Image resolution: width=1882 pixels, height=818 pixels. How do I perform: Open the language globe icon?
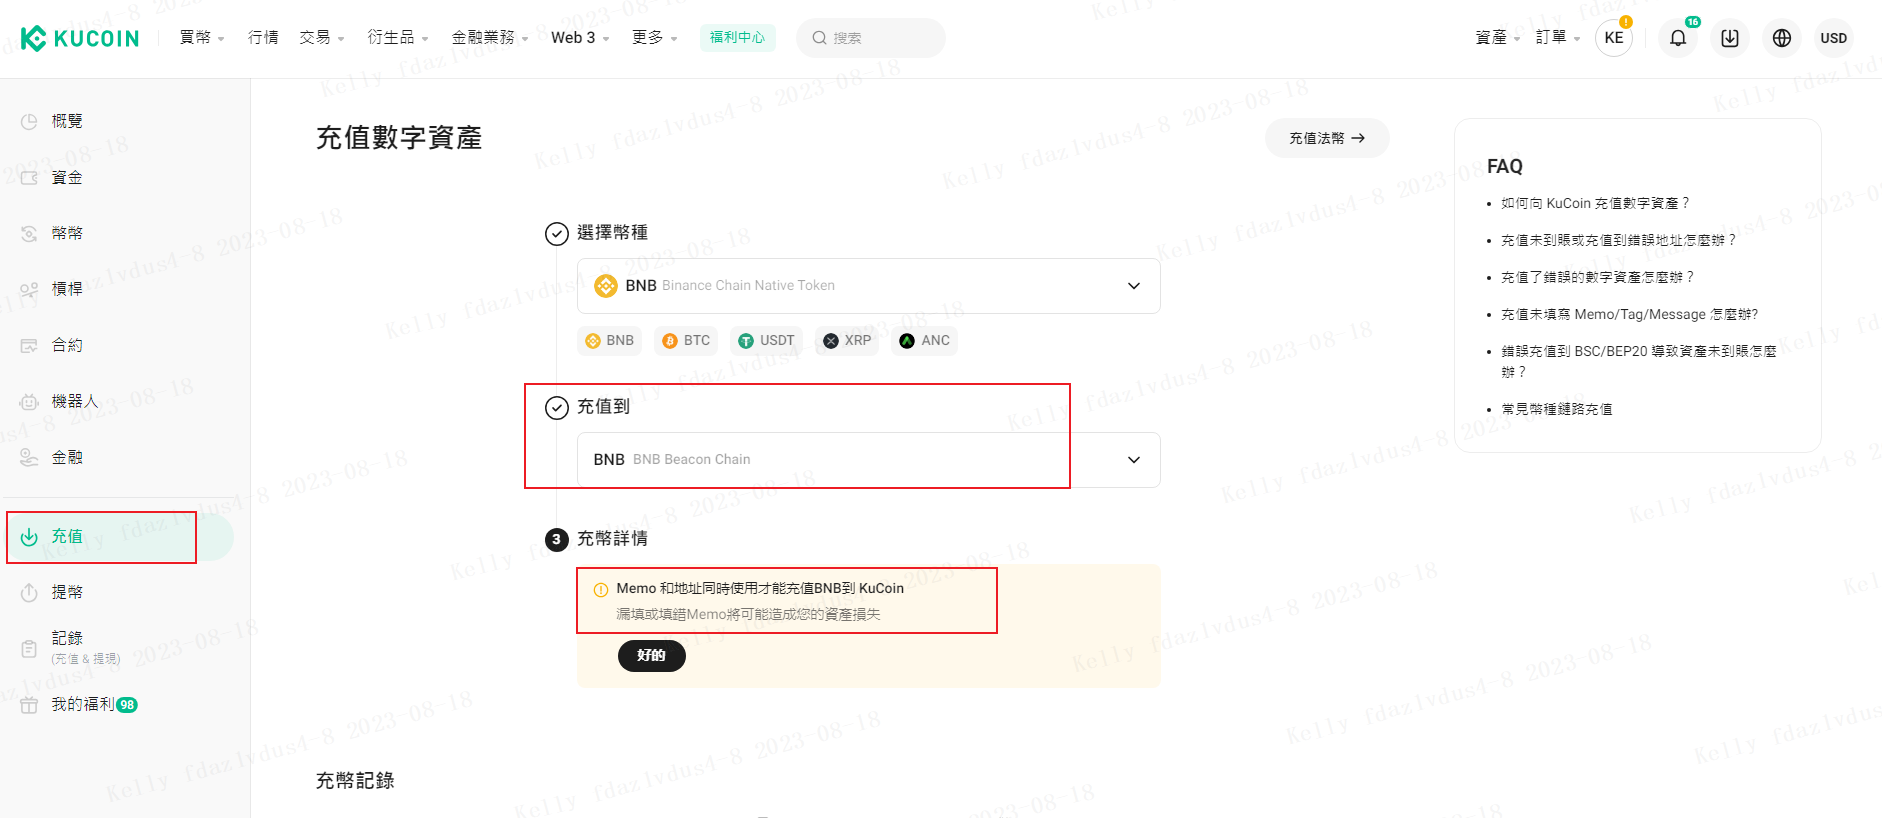coord(1782,38)
